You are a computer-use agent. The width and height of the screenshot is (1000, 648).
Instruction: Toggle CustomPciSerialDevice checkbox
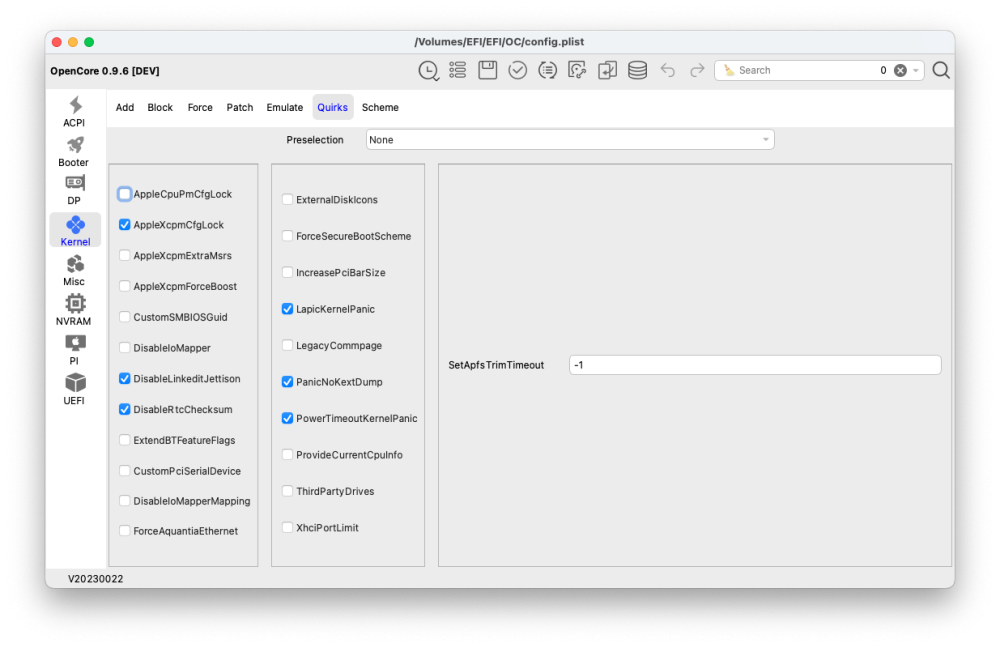124,471
